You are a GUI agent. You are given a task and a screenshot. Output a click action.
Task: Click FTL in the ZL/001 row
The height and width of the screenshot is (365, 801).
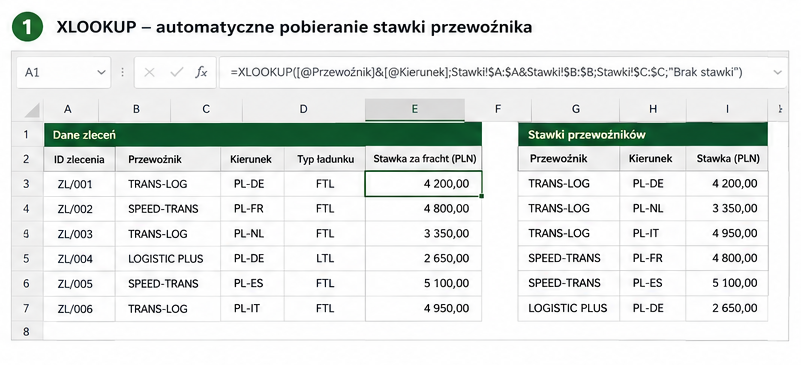(x=325, y=184)
